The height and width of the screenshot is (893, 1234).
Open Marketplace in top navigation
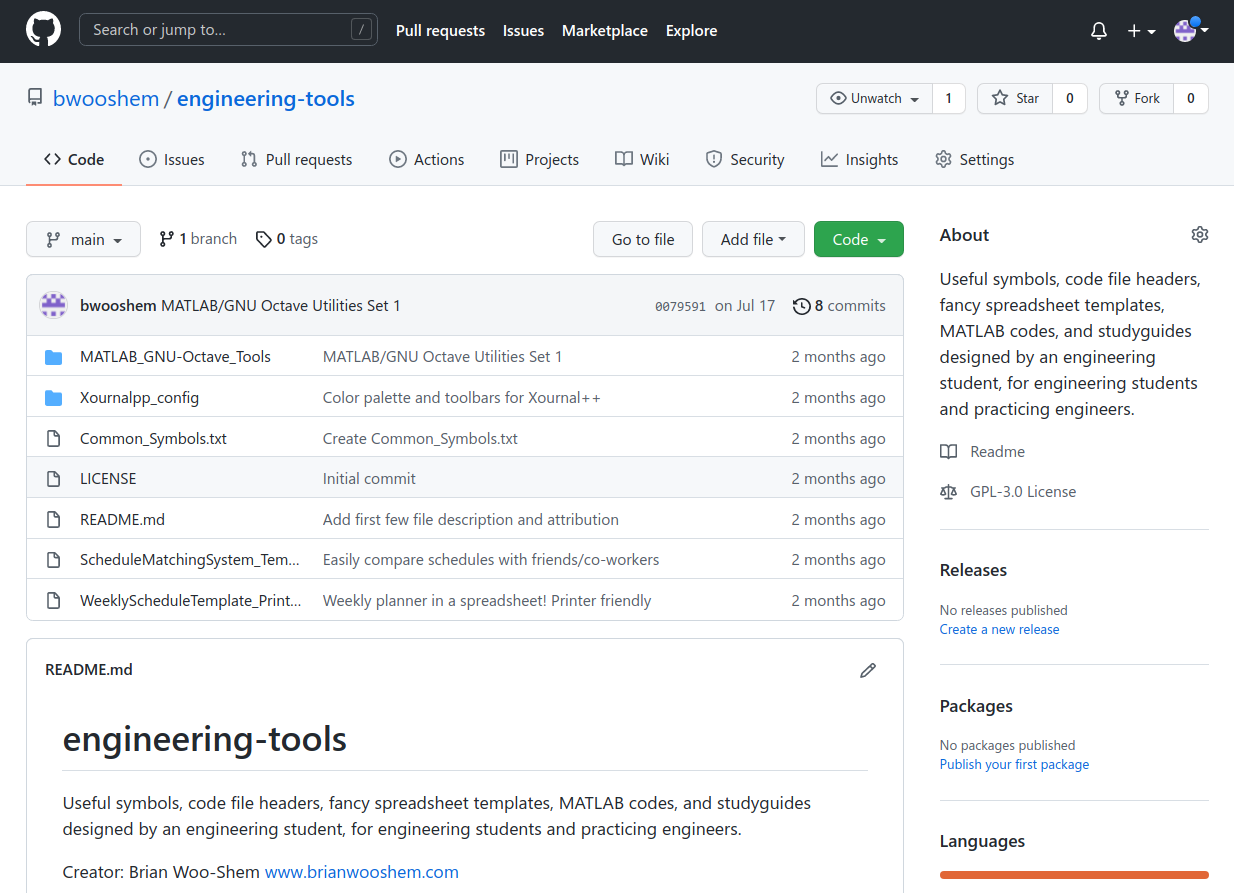point(605,31)
